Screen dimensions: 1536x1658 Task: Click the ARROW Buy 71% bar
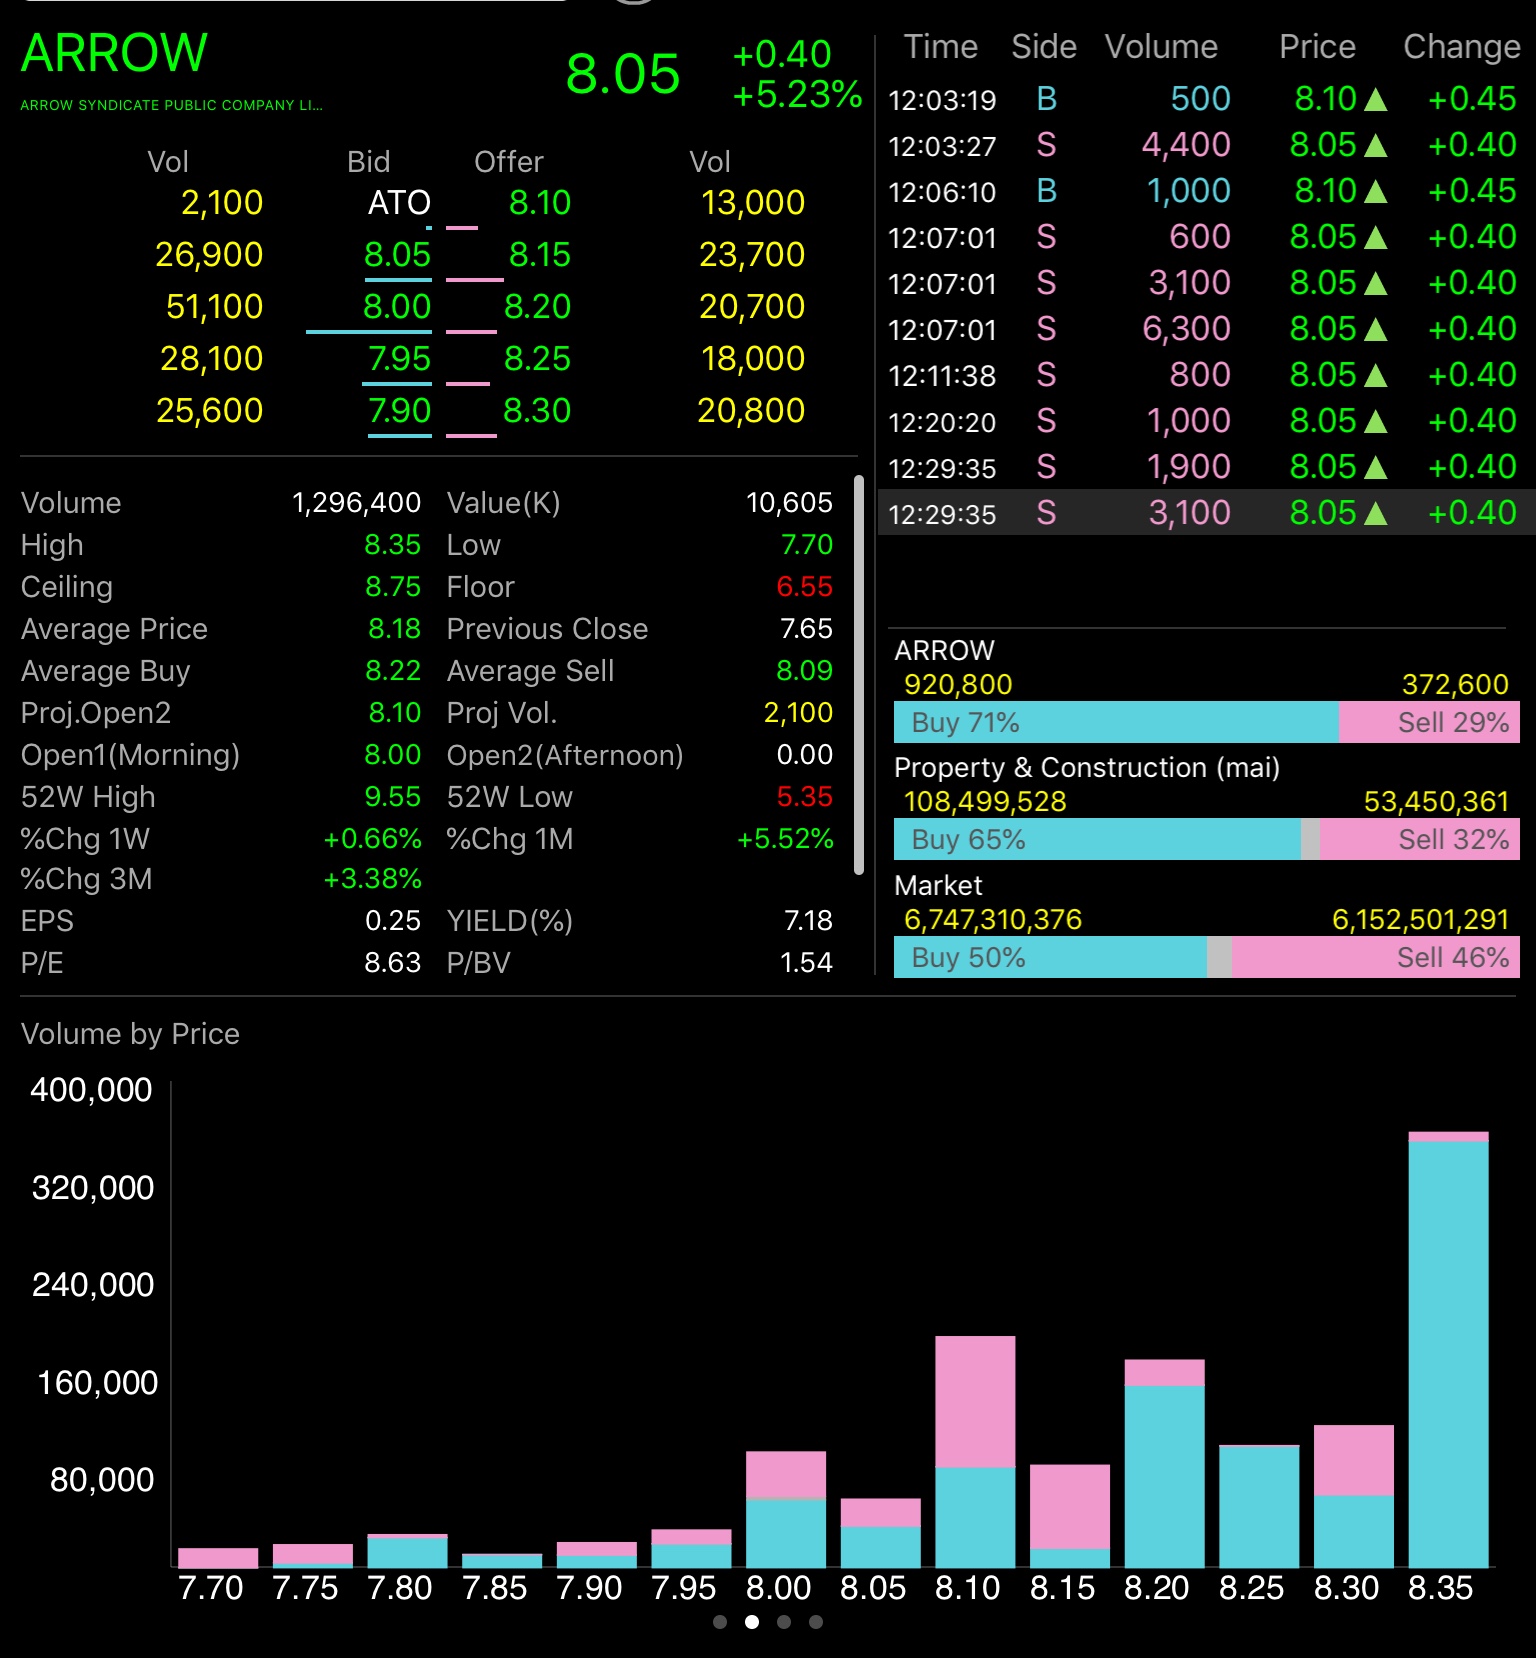[x=1116, y=722]
